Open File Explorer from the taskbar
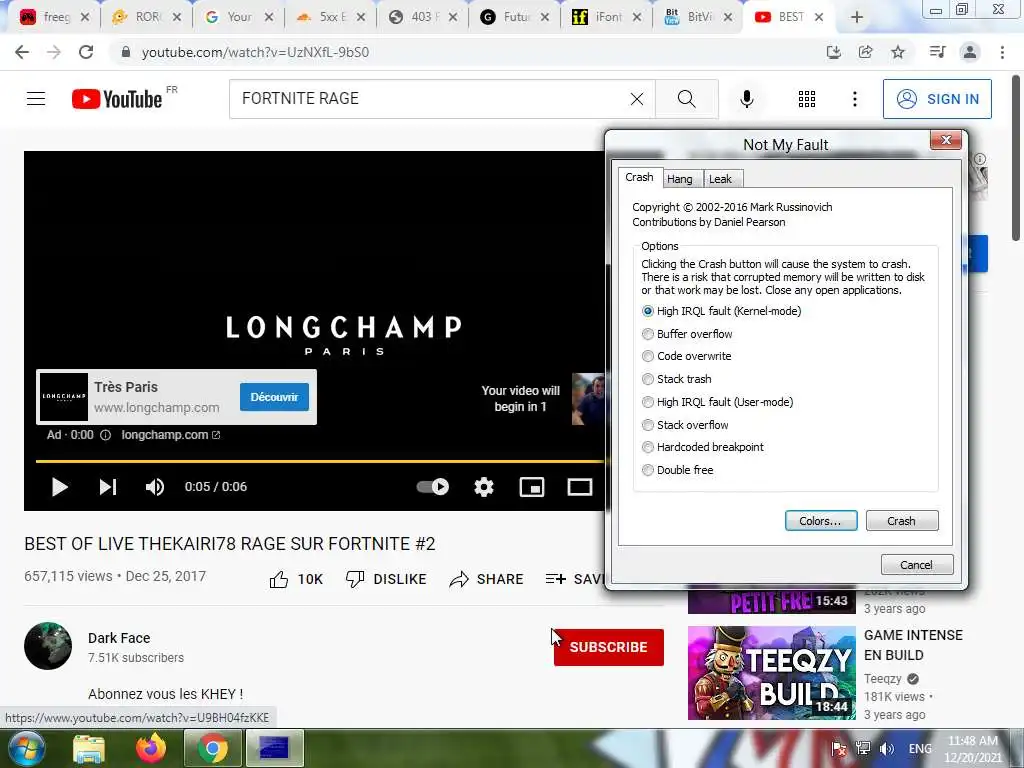Screen dimensions: 1024x768 [89, 748]
